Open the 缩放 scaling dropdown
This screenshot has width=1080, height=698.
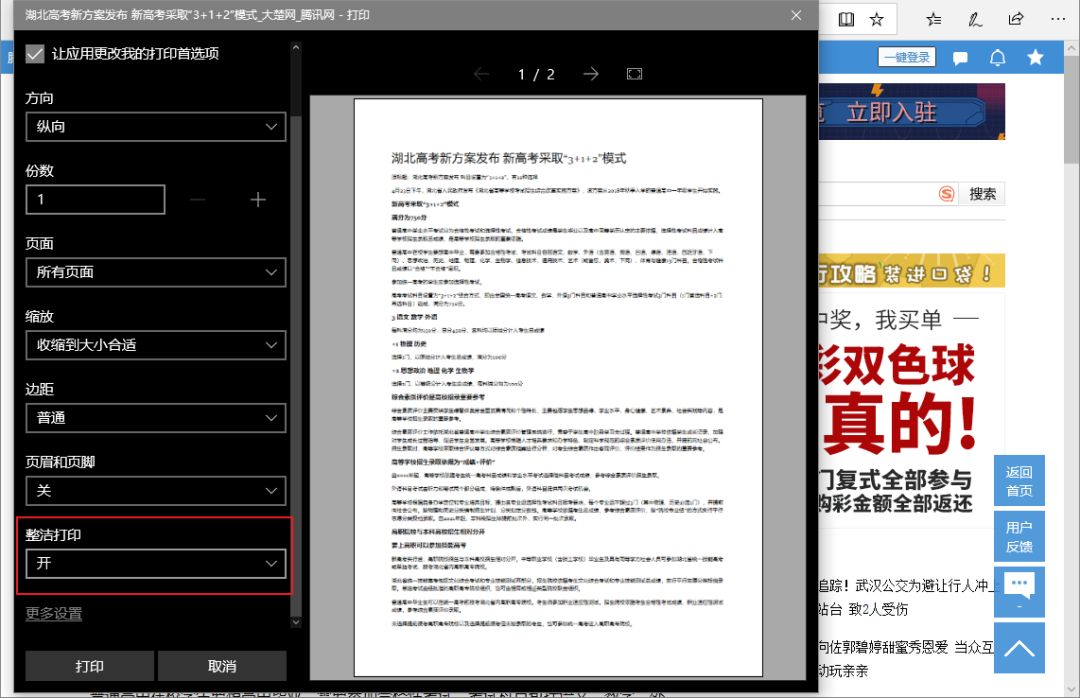coord(155,345)
